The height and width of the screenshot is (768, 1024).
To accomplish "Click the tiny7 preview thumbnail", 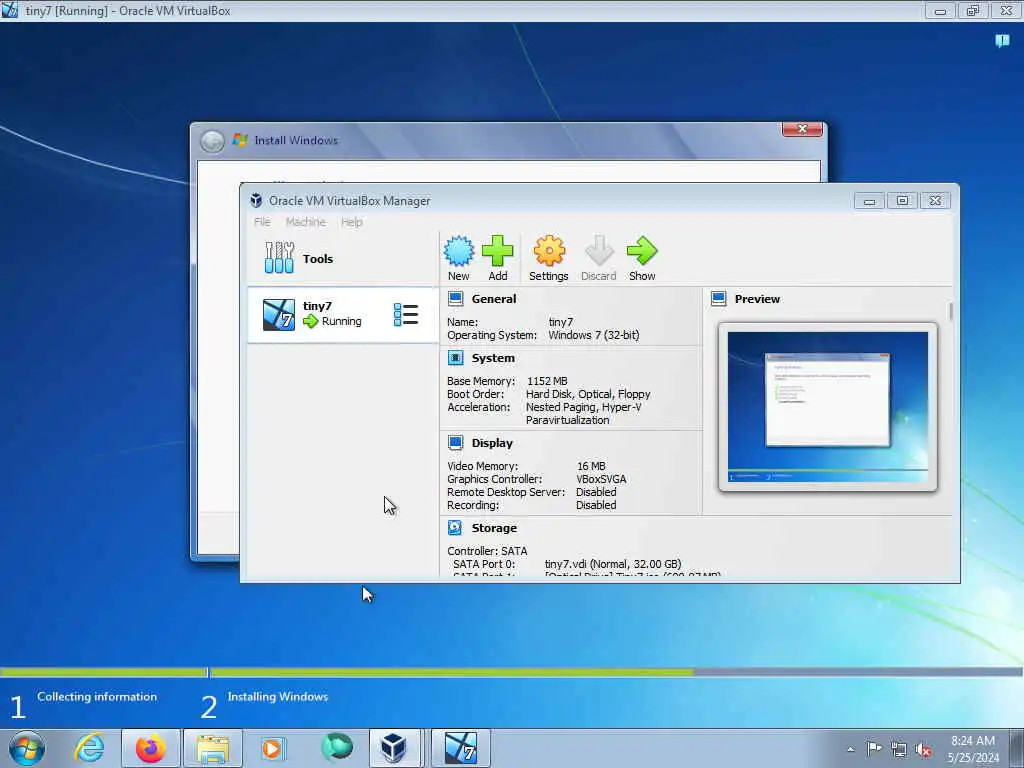I will [x=827, y=407].
